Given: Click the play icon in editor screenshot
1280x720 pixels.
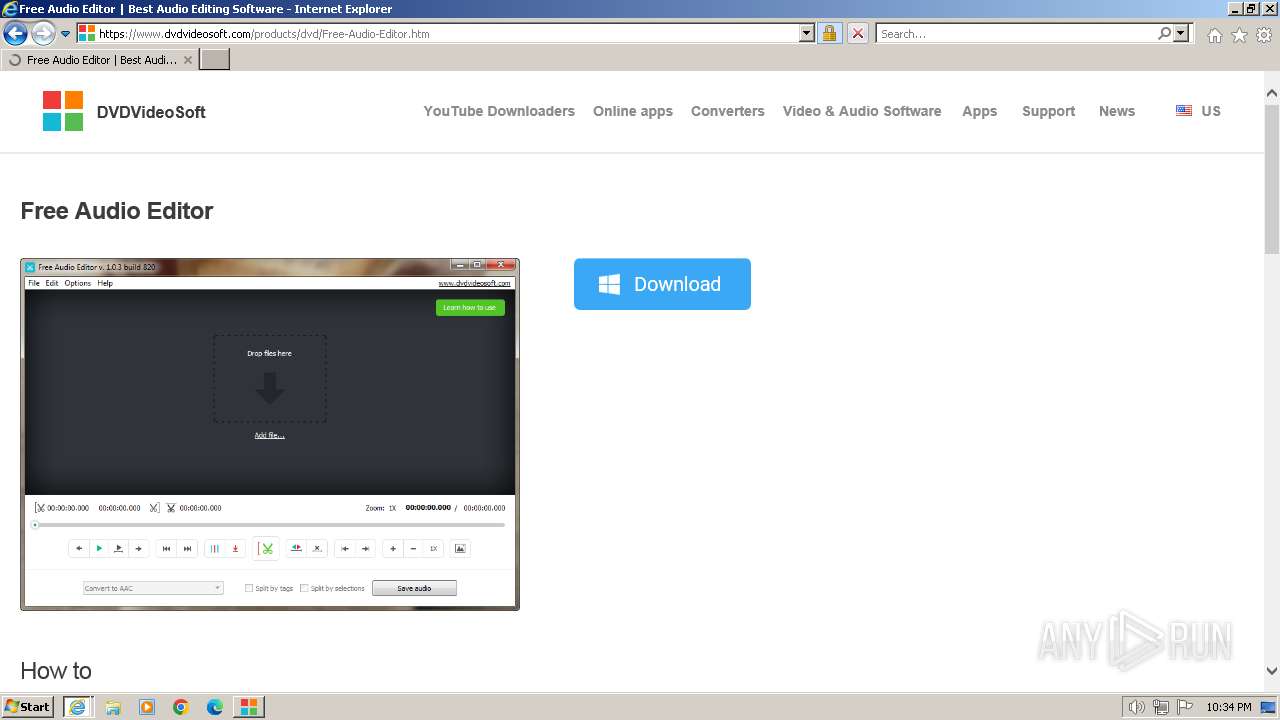Looking at the screenshot, I should point(99,548).
